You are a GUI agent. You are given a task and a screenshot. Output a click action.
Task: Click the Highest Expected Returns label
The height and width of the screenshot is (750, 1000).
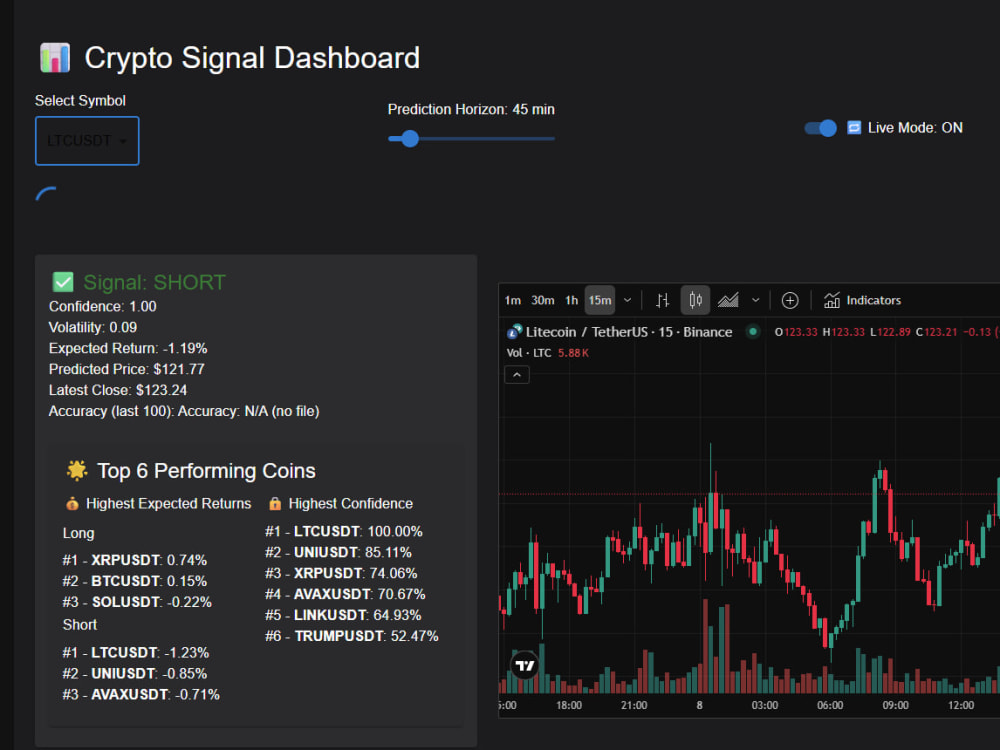168,504
